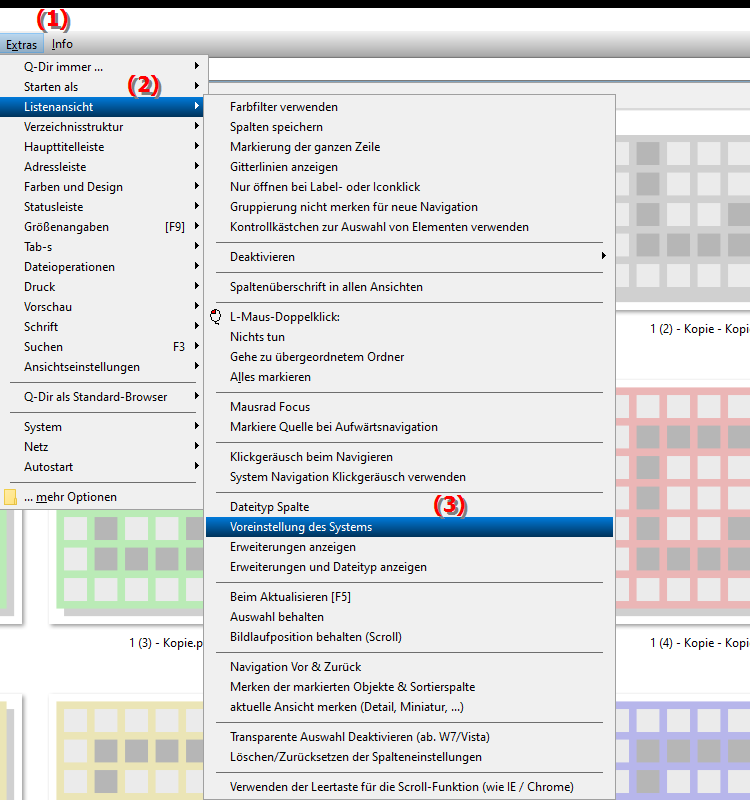
Task: Open the Schrift submenu
Action: pos(102,327)
